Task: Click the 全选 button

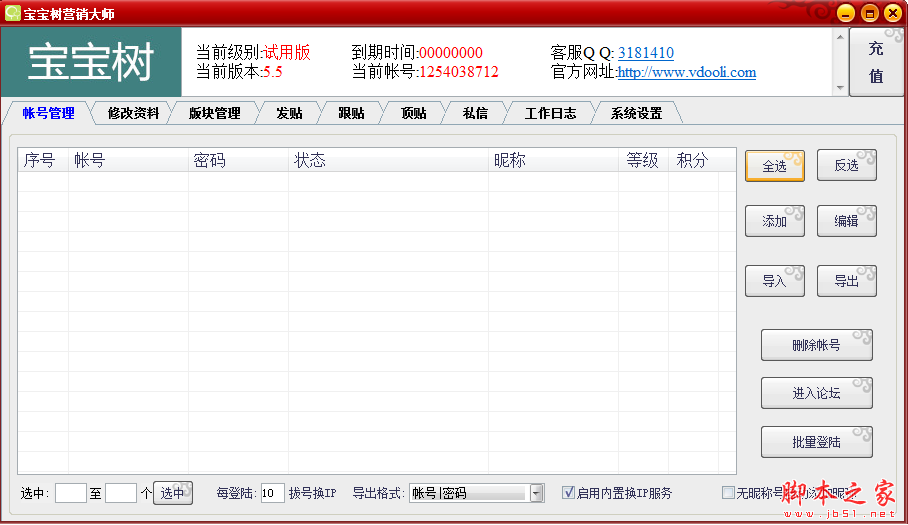Action: click(775, 166)
